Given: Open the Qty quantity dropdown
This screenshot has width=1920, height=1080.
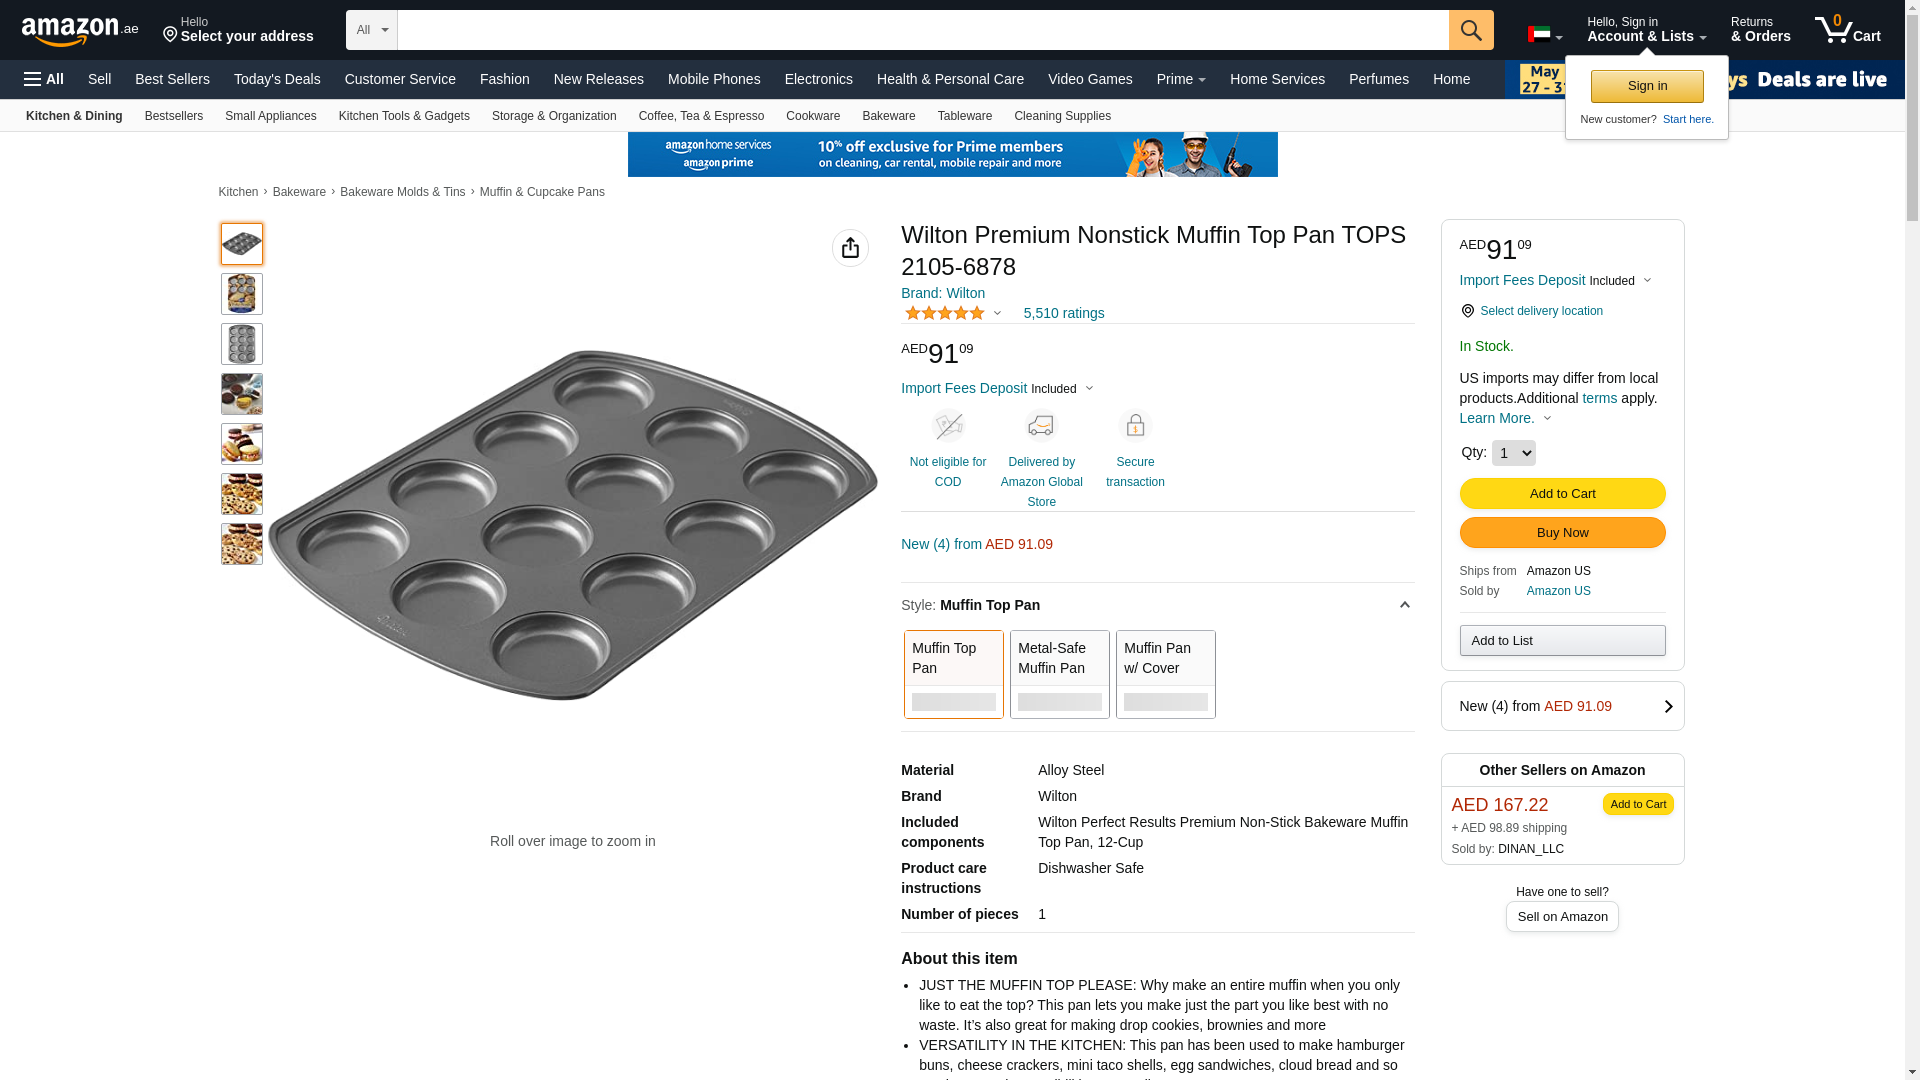Looking at the screenshot, I should click(x=1513, y=453).
